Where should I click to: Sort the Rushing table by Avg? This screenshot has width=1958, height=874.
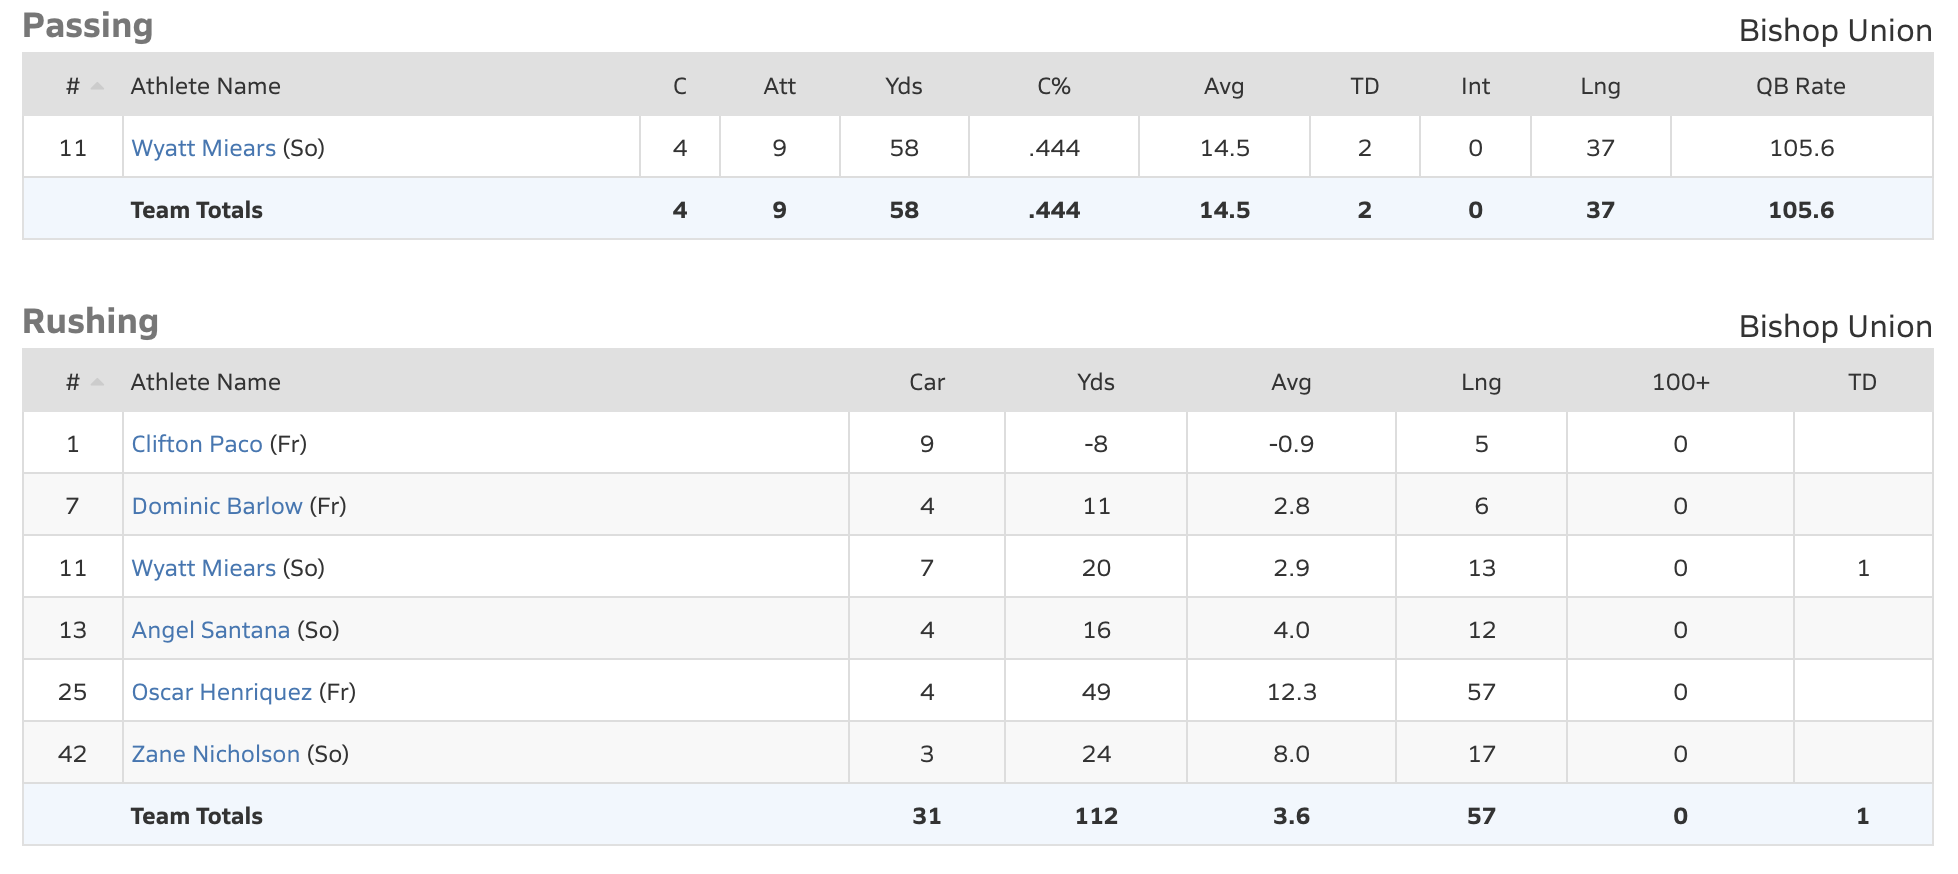coord(1290,381)
